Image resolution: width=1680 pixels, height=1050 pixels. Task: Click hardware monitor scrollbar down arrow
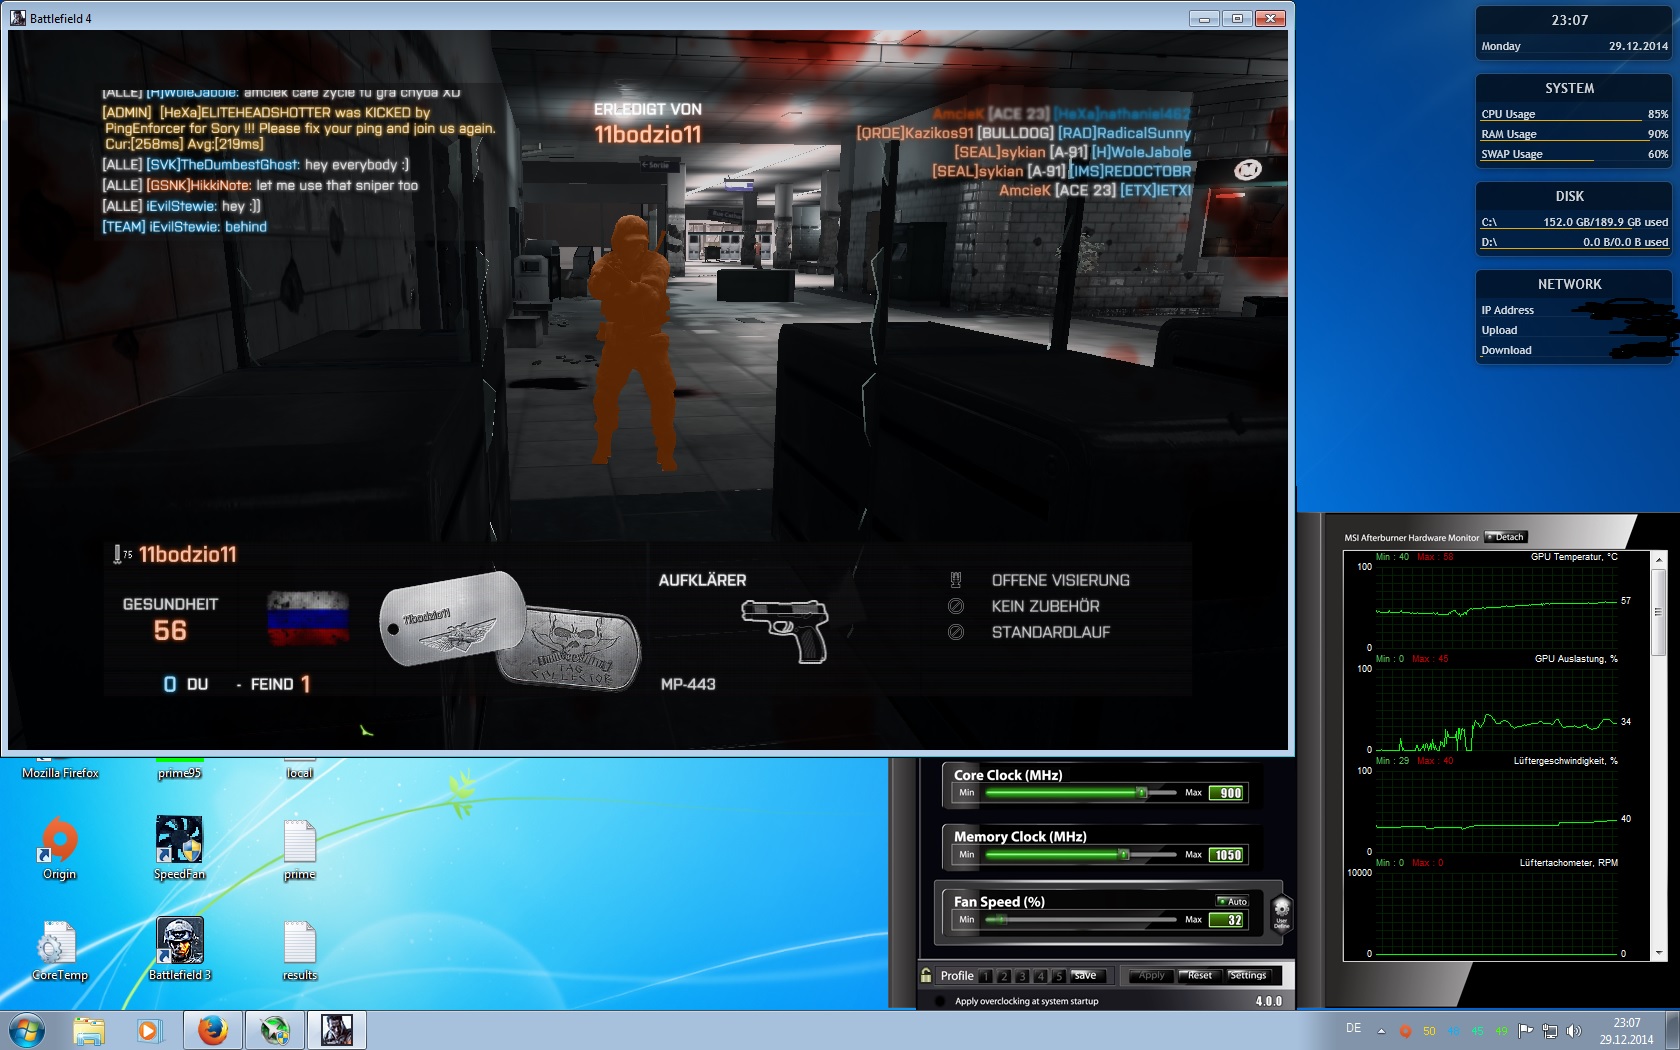[1658, 953]
